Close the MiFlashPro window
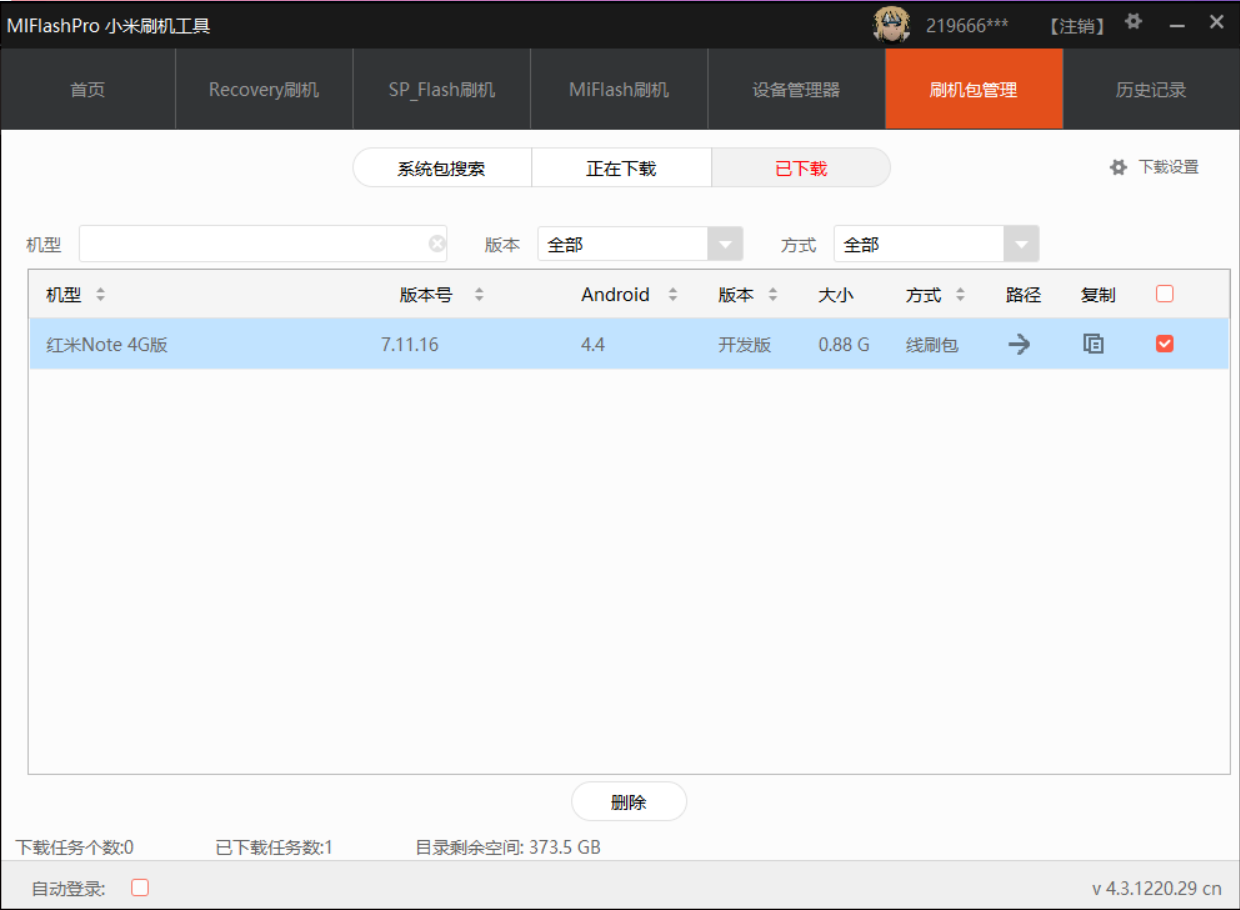 [1217, 22]
